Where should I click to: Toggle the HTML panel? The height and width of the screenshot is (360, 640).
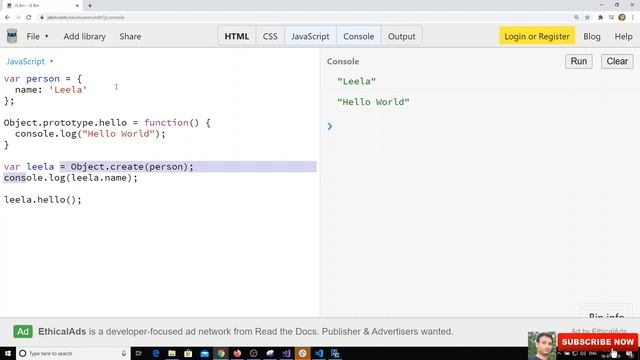[237, 36]
